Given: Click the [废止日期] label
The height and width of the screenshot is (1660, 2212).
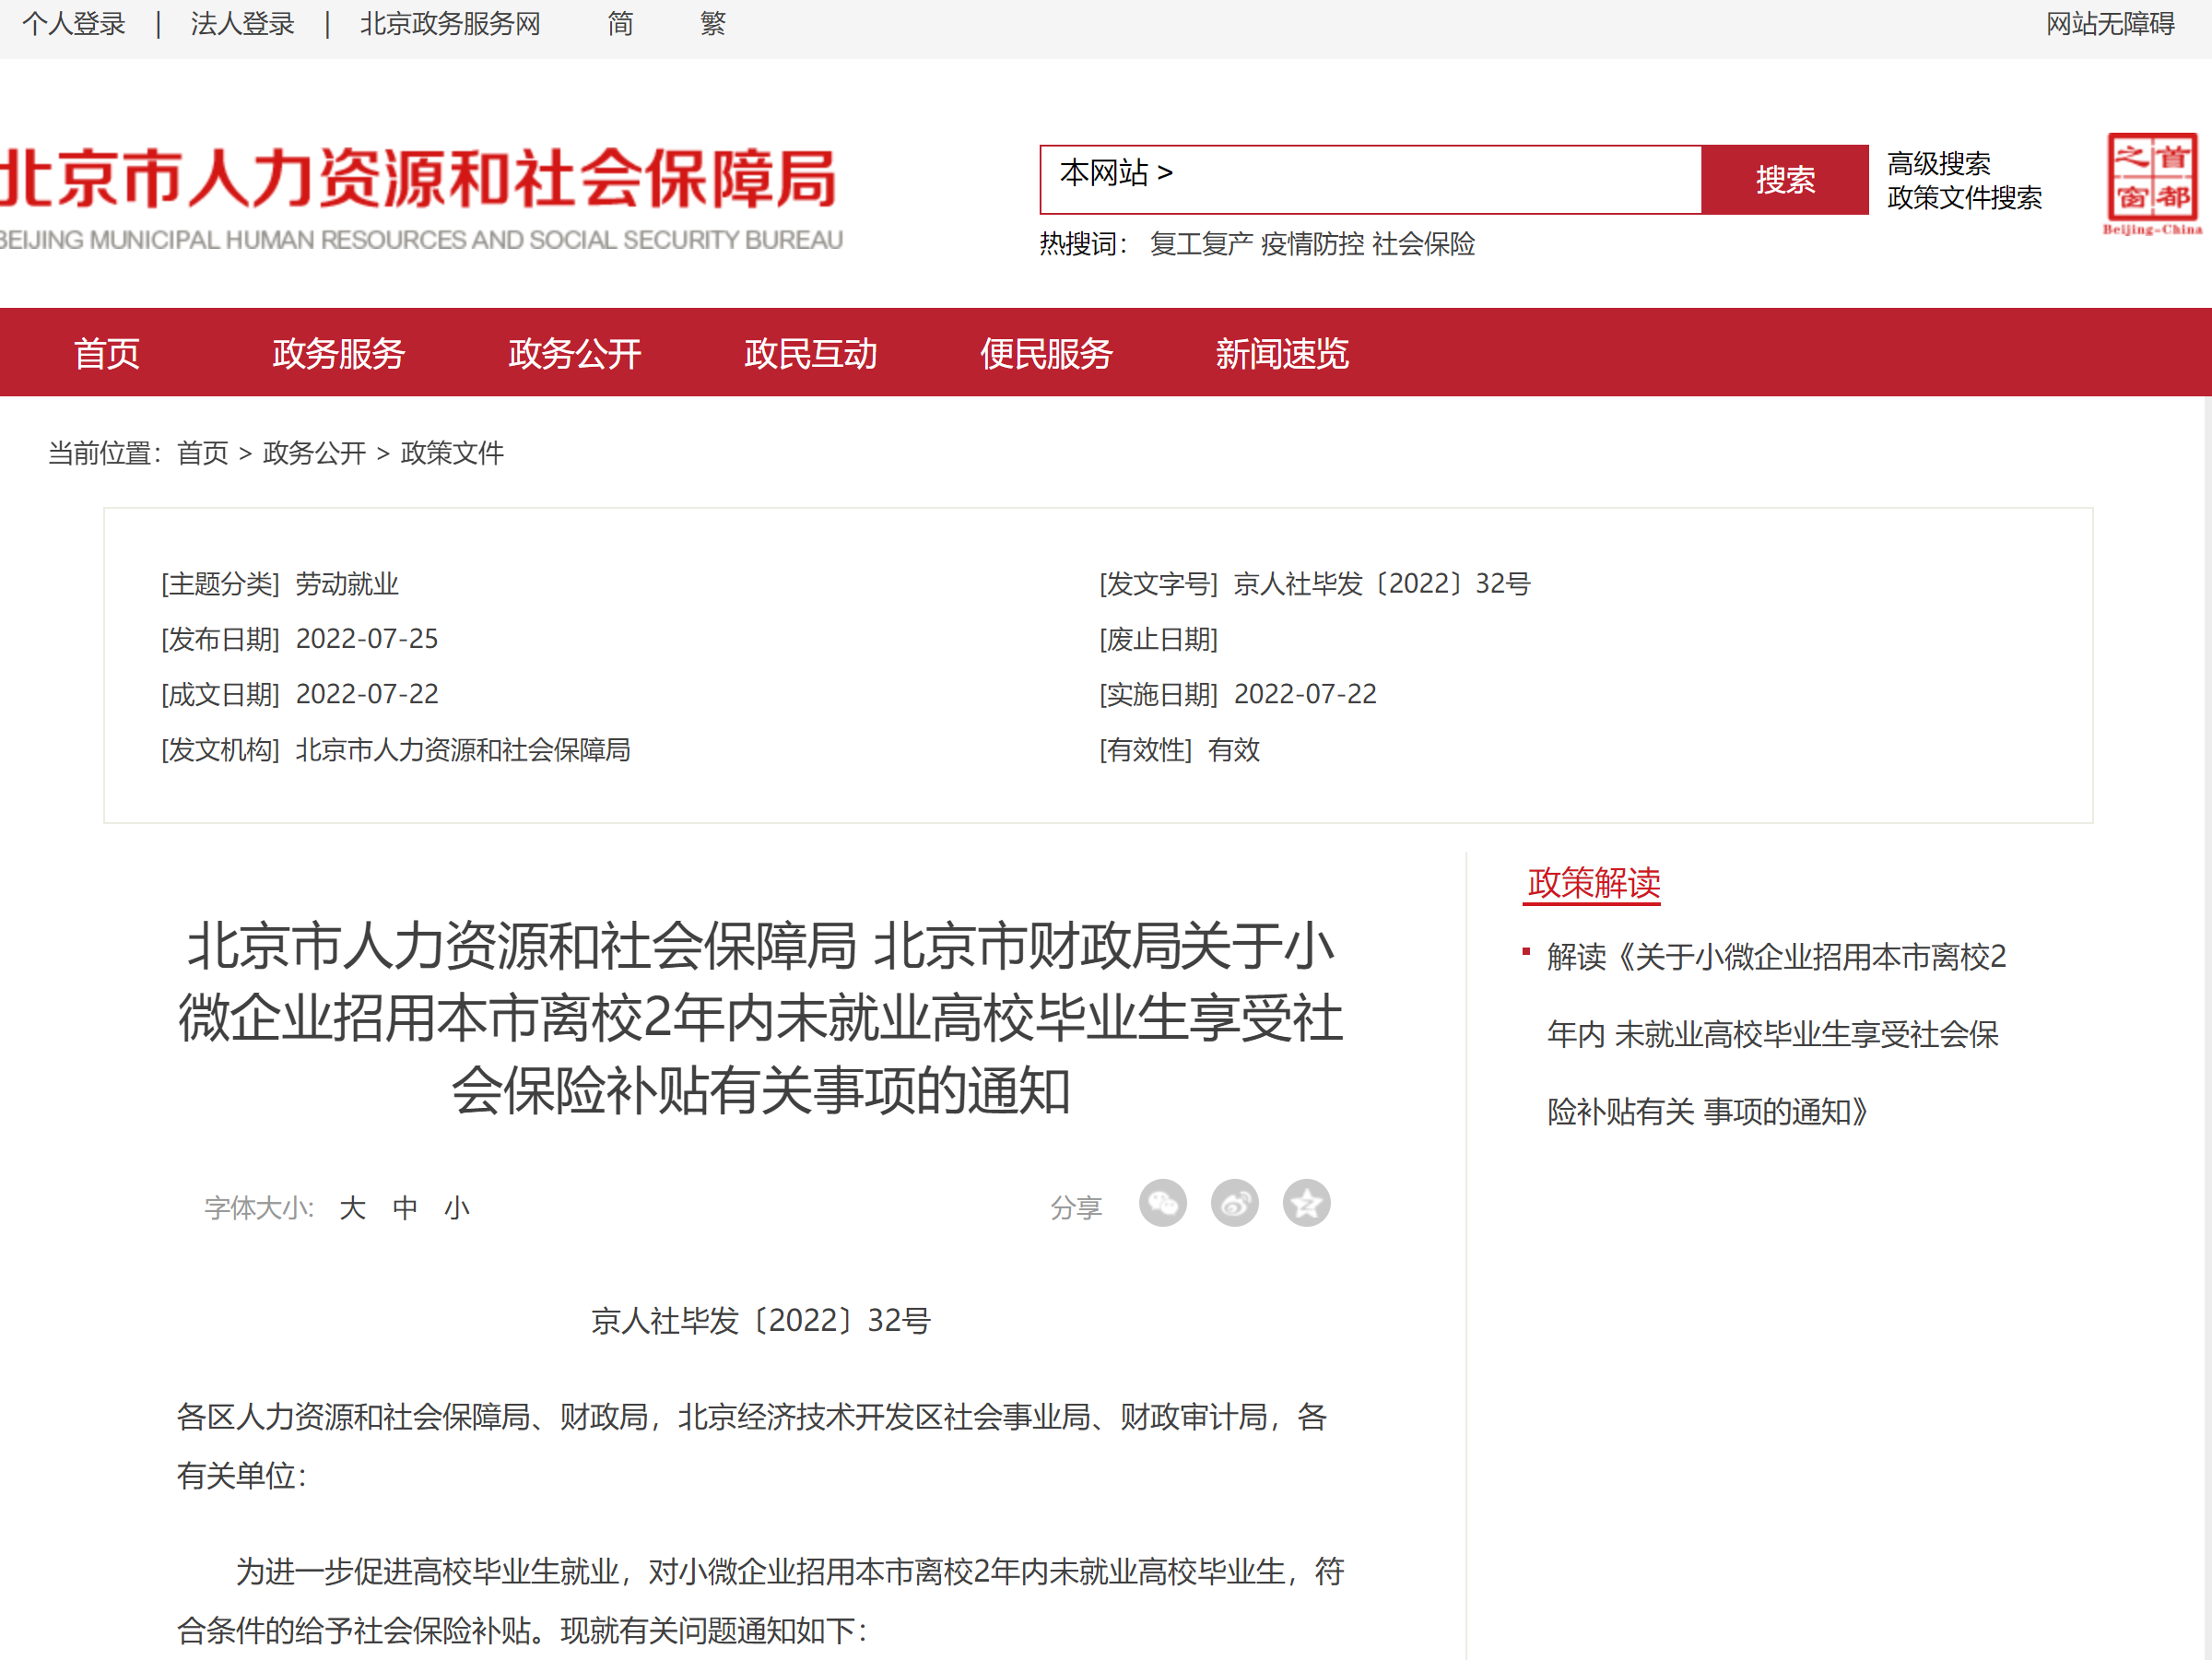Looking at the screenshot, I should click(x=1158, y=639).
